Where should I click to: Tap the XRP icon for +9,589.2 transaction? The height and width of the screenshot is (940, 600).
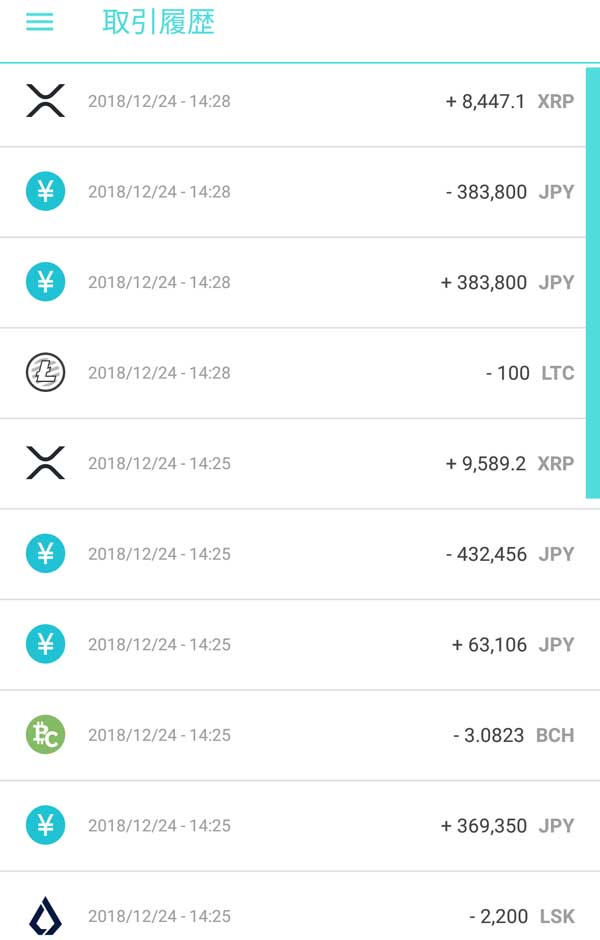pyautogui.click(x=45, y=463)
